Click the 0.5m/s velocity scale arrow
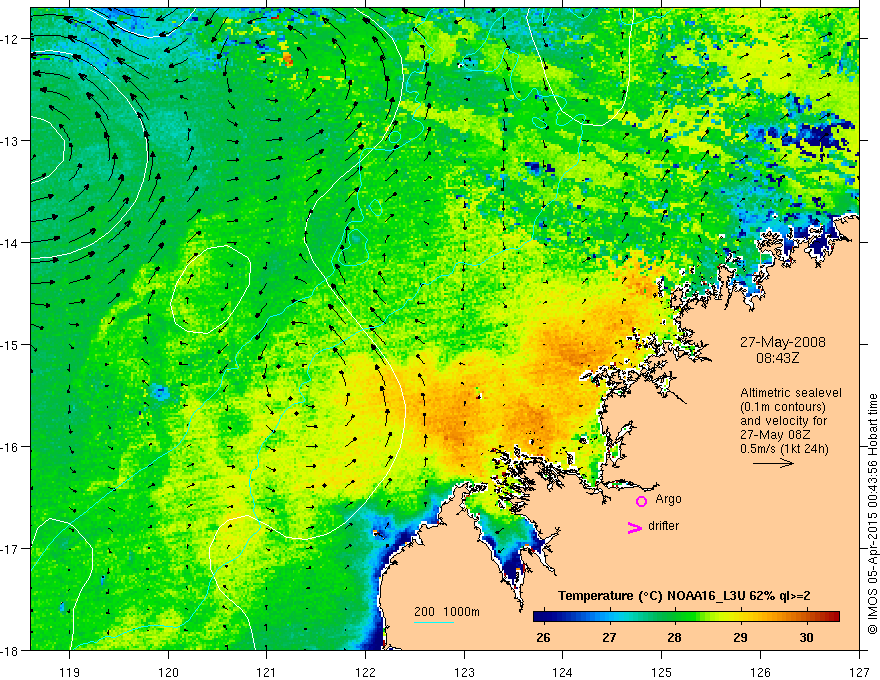This screenshot has width=880, height=680. pyautogui.click(x=773, y=463)
